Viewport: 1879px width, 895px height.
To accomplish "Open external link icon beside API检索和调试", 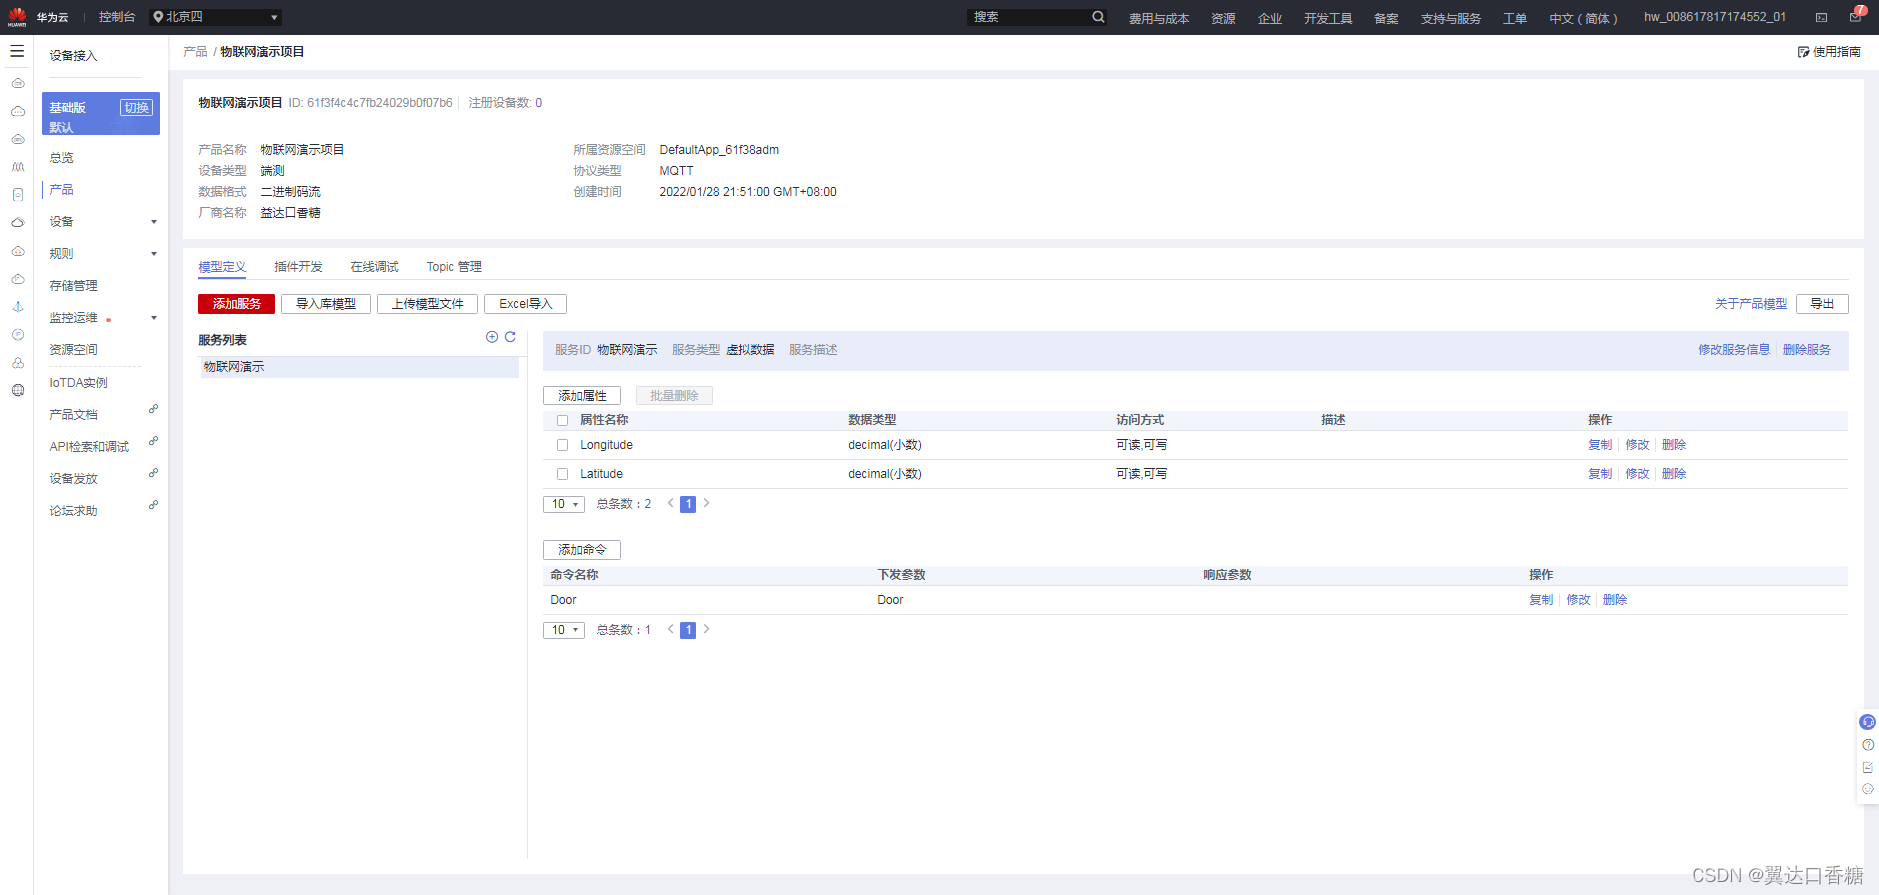I will [153, 441].
